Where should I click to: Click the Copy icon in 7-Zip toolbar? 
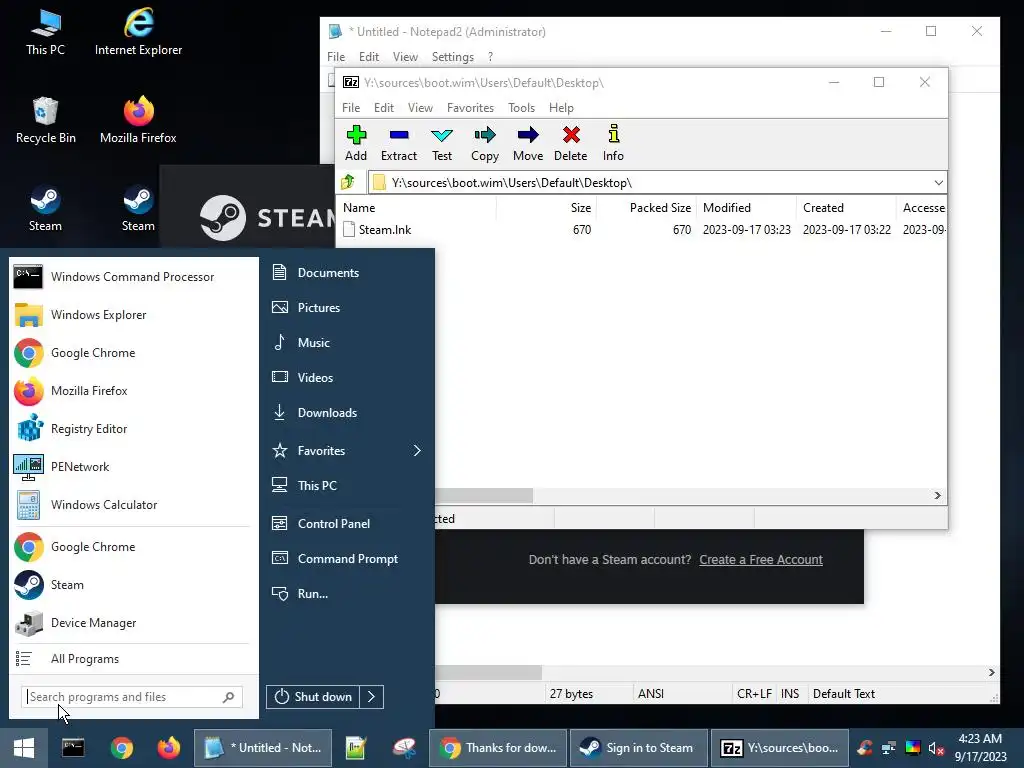pyautogui.click(x=485, y=143)
